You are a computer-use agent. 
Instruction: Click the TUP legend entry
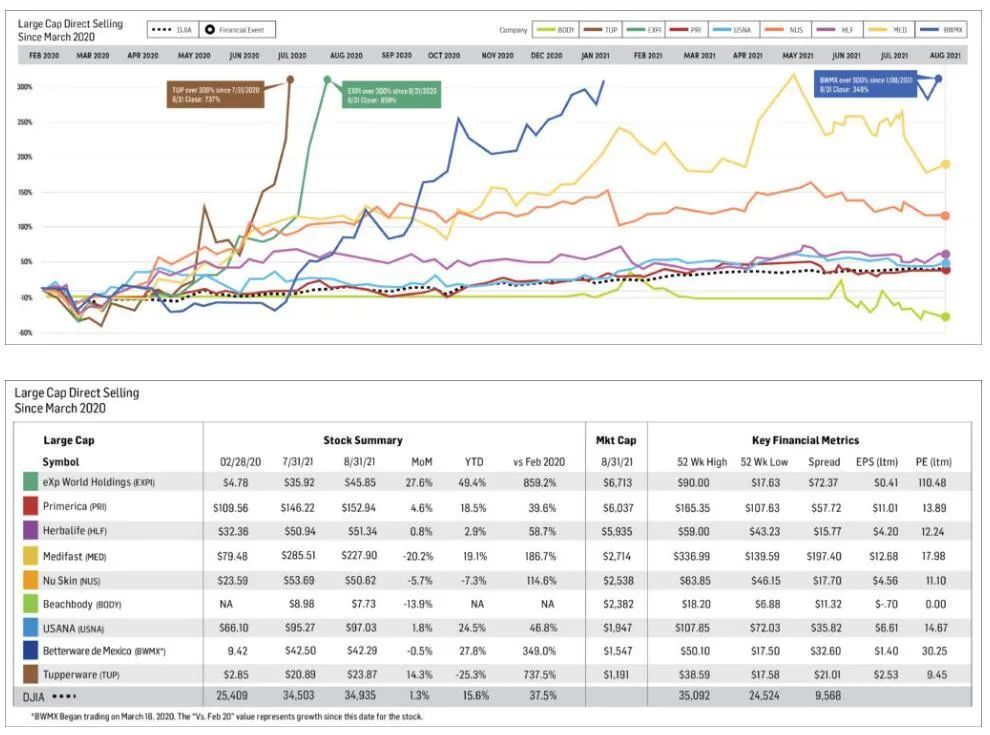[601, 30]
